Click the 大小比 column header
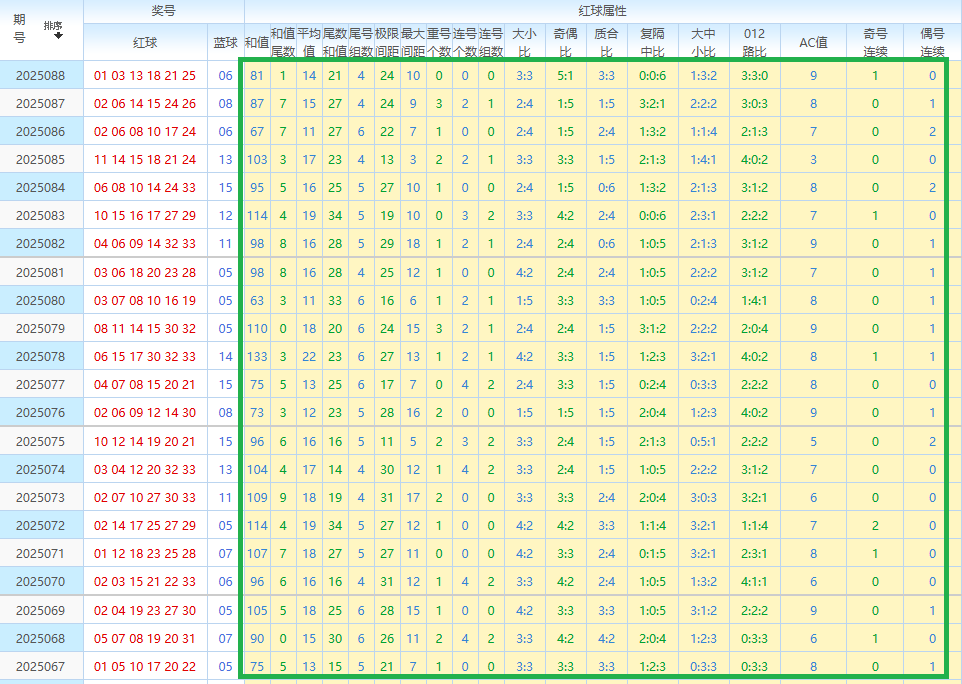The height and width of the screenshot is (684, 962). (524, 42)
